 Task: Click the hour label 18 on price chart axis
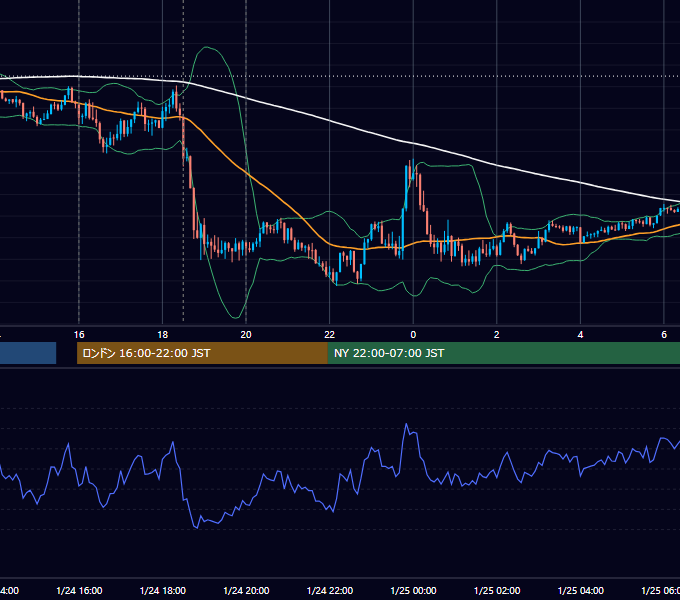click(x=163, y=335)
